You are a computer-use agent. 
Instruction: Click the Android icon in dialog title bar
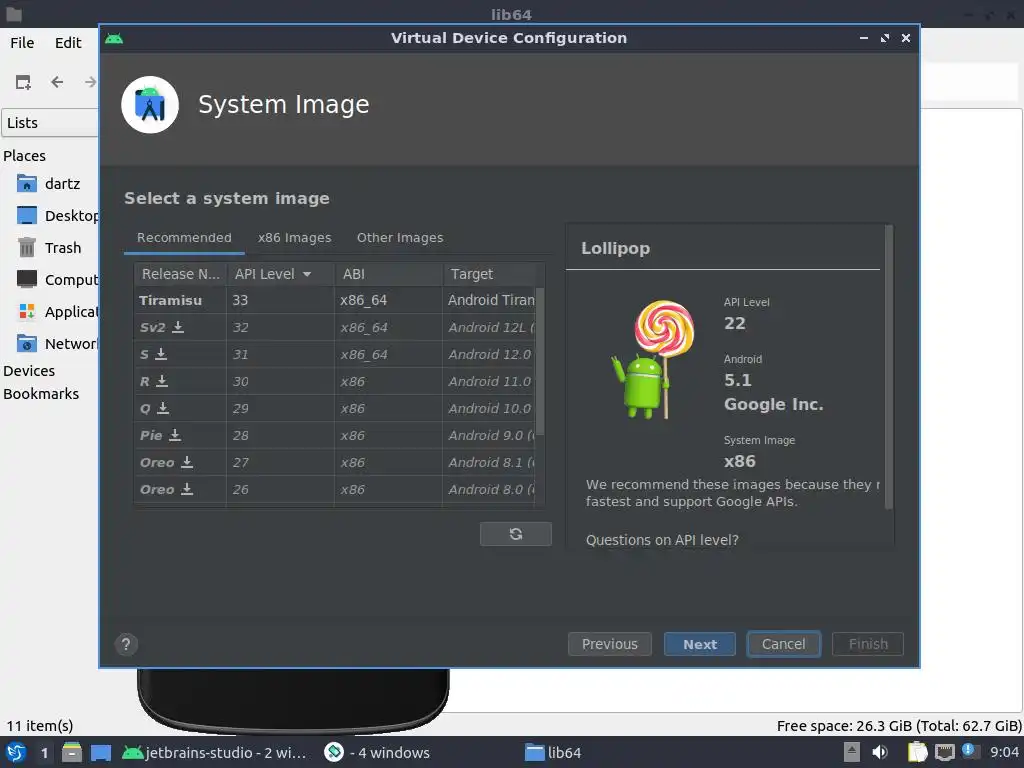pyautogui.click(x=114, y=39)
